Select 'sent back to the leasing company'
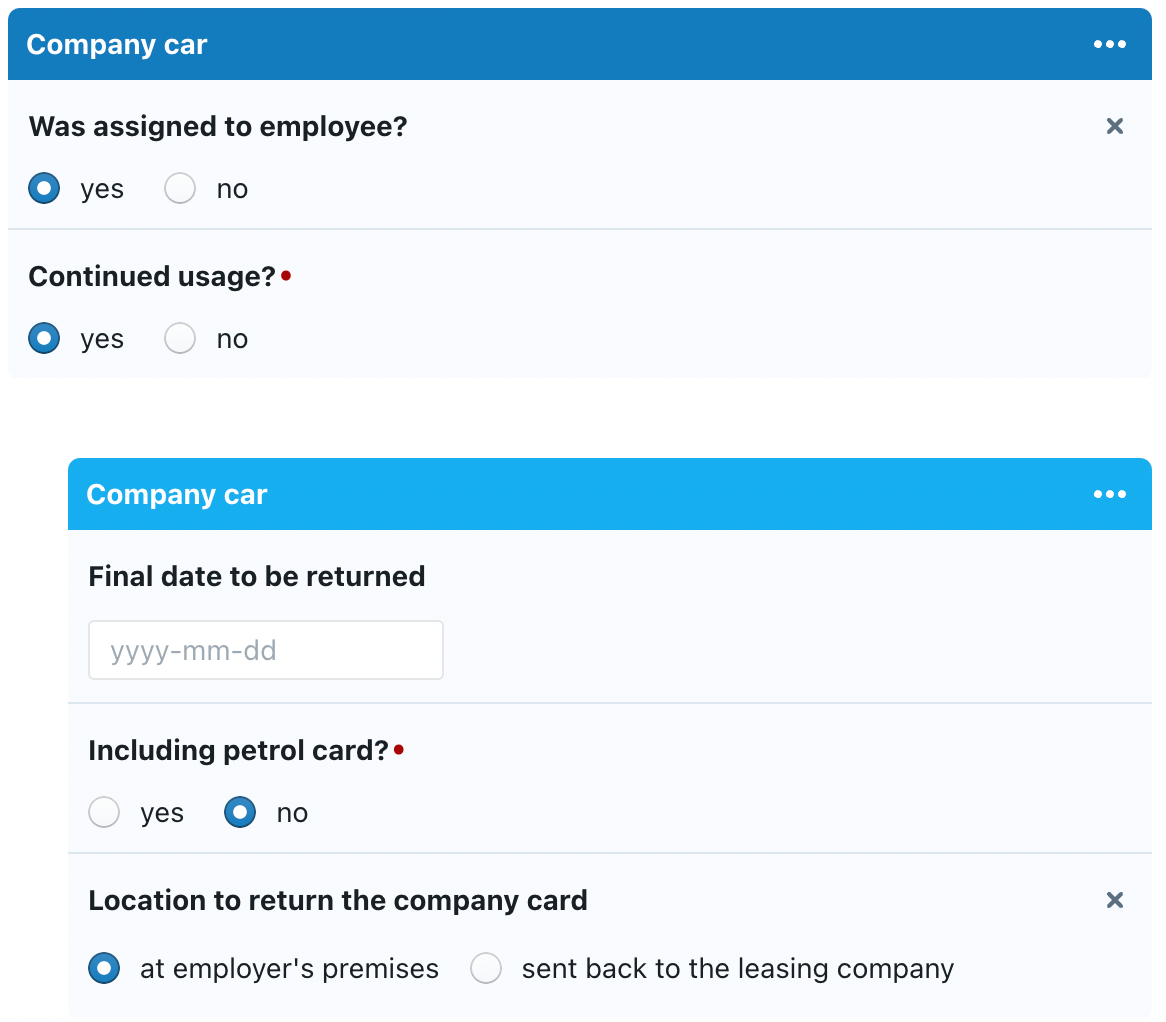 point(486,969)
